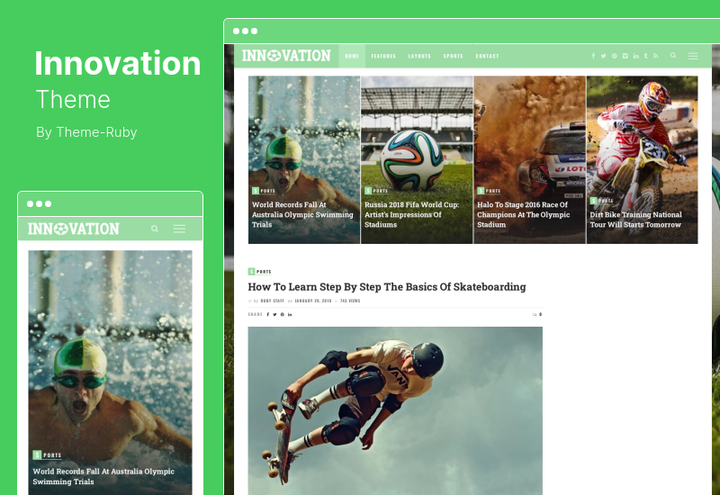
Task: Share skateboarding article on Twitter
Action: coord(275,315)
